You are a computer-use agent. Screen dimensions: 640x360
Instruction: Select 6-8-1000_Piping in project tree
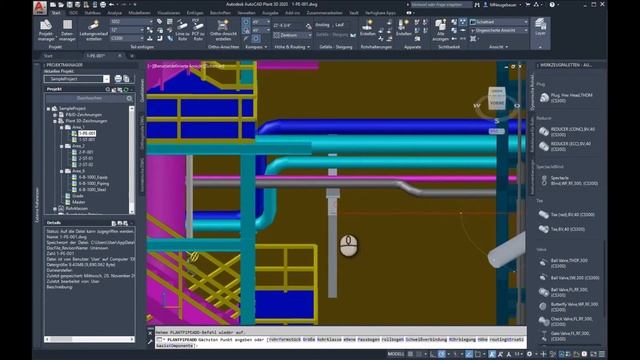tap(94, 184)
